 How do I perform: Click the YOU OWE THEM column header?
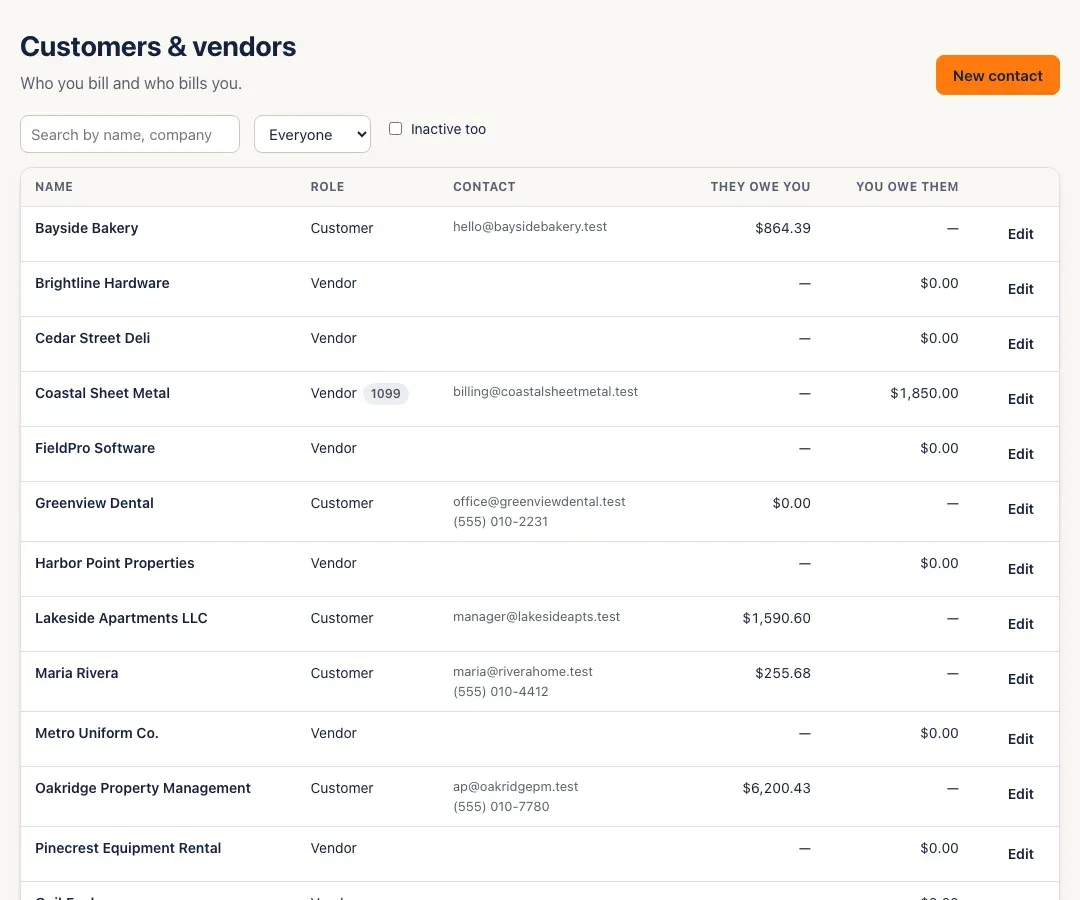click(x=907, y=187)
